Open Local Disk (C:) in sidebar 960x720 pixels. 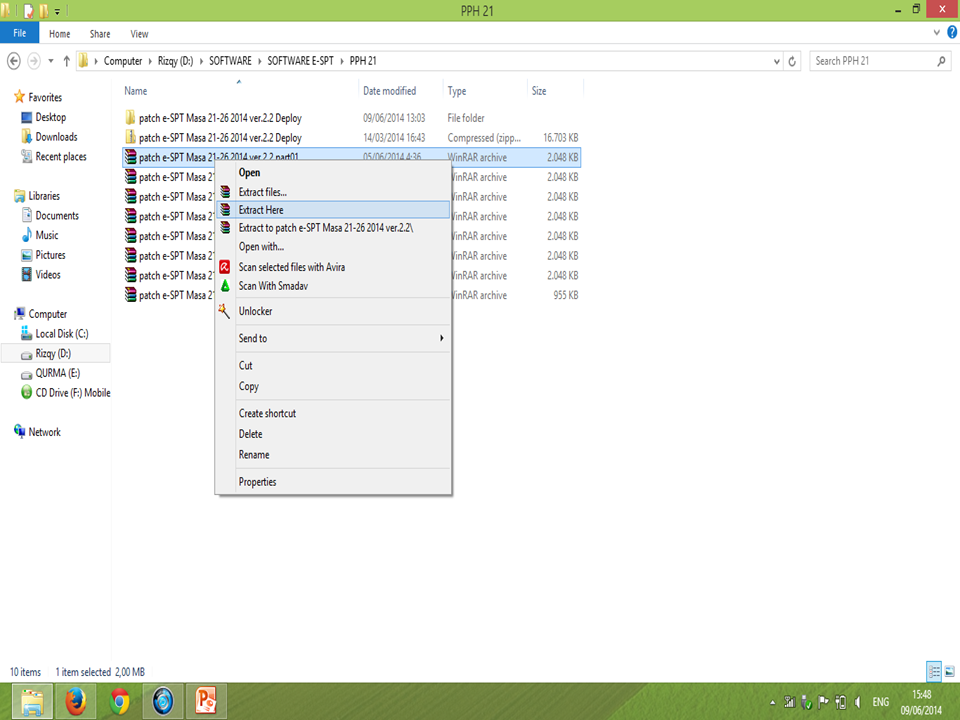(61, 334)
